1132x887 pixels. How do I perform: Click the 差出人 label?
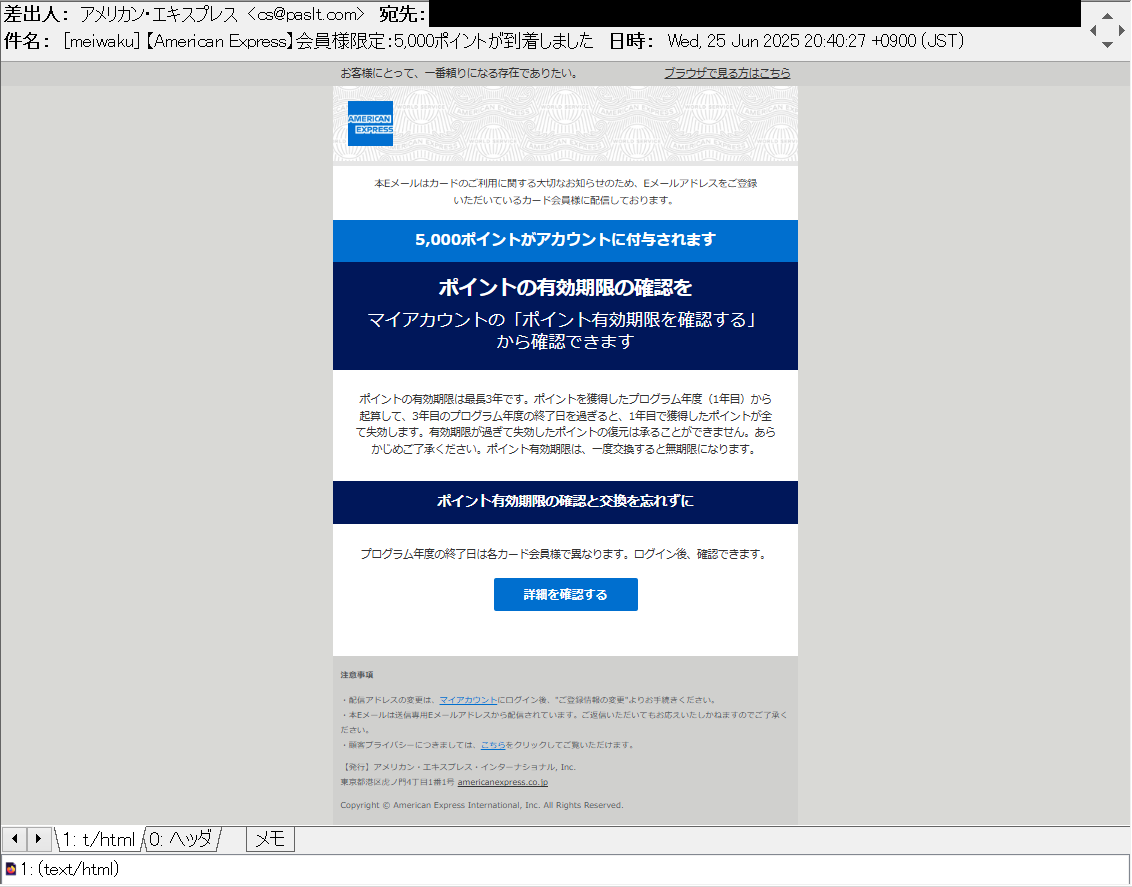coord(36,14)
